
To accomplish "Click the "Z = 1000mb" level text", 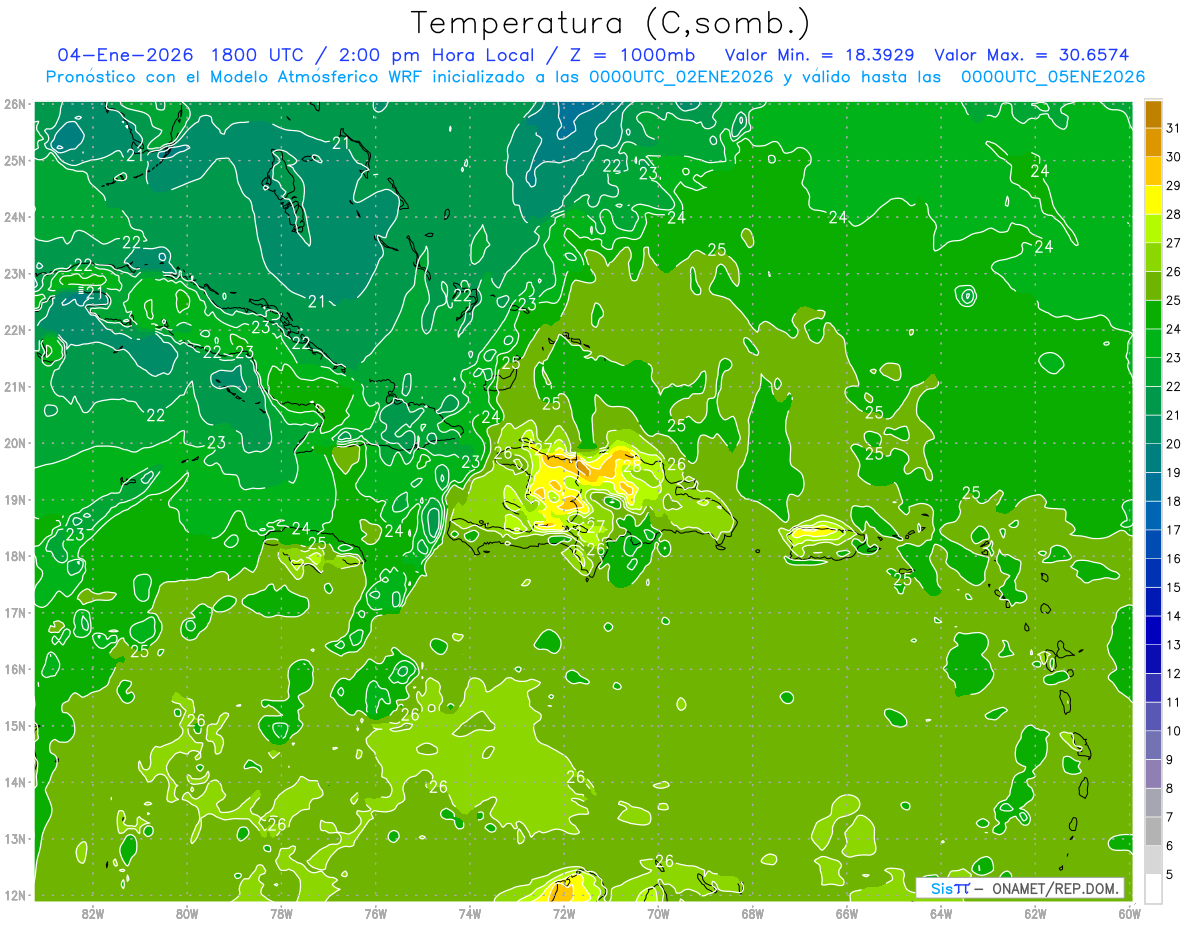I will tap(634, 54).
